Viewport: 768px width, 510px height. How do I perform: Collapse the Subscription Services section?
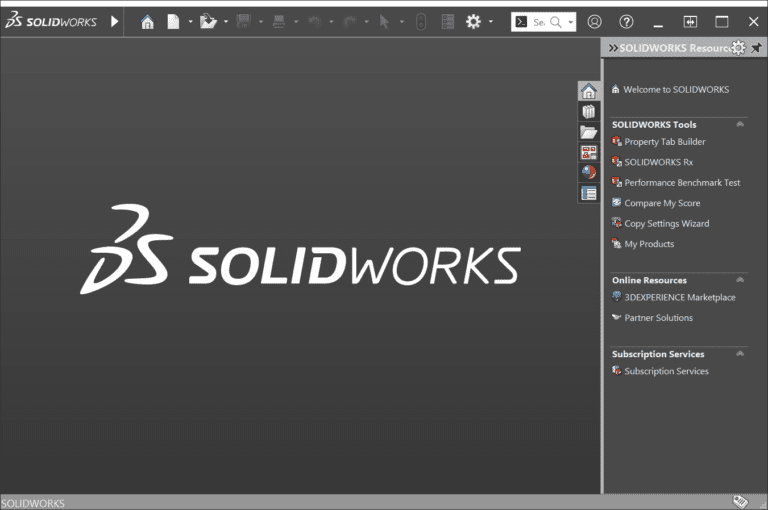(740, 354)
